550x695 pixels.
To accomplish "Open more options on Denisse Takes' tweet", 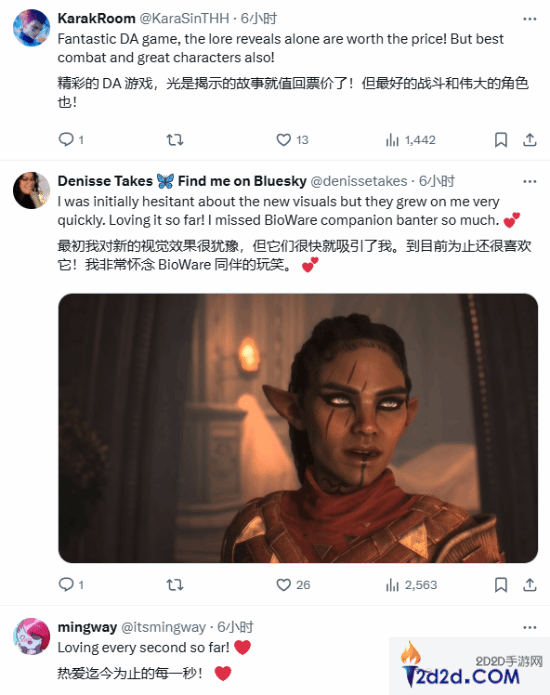I will point(530,182).
